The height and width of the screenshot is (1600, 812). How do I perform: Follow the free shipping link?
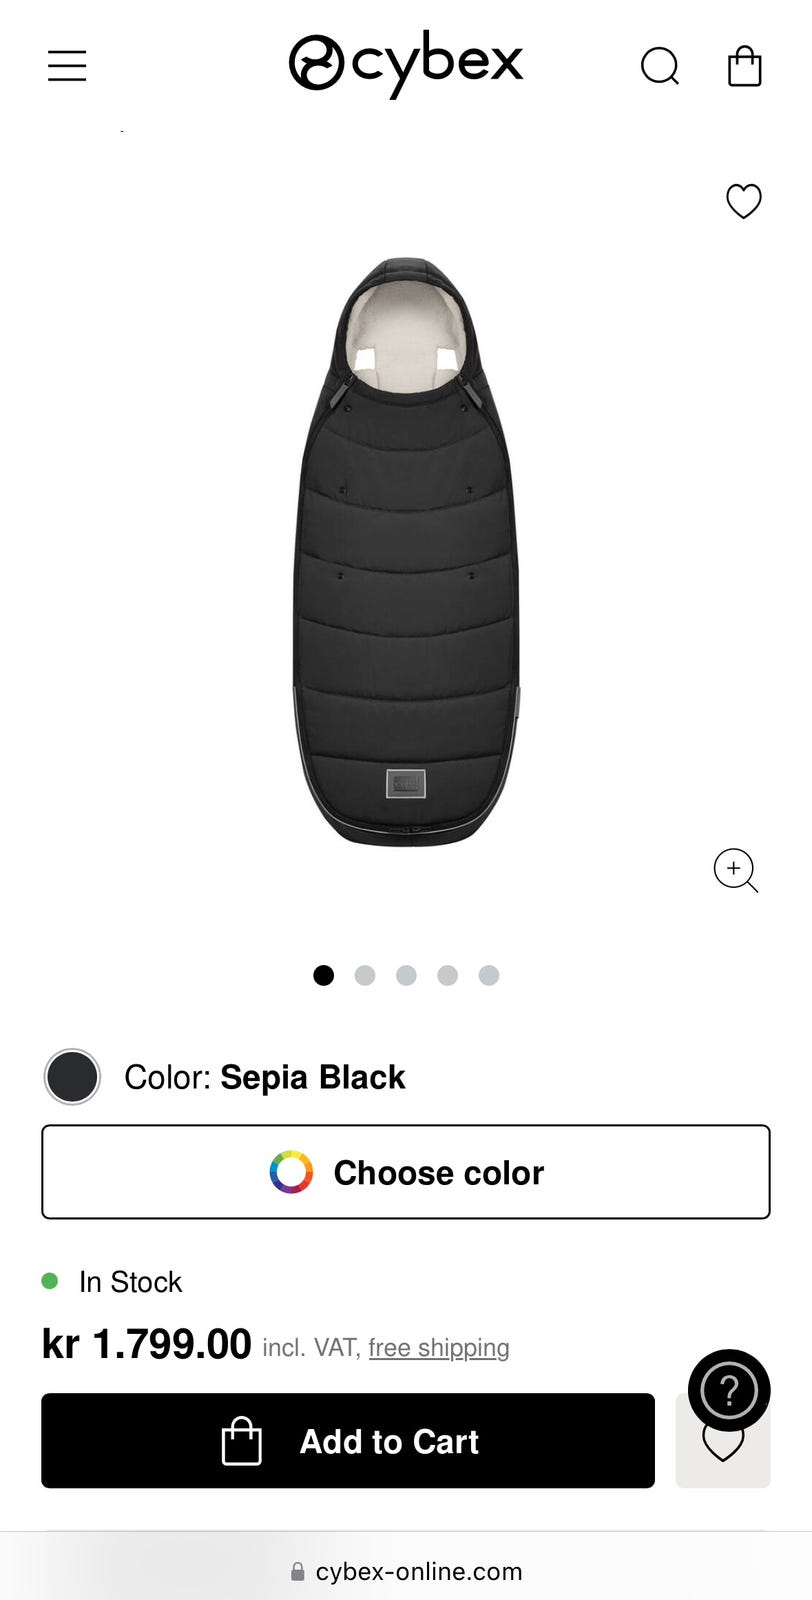point(439,1348)
